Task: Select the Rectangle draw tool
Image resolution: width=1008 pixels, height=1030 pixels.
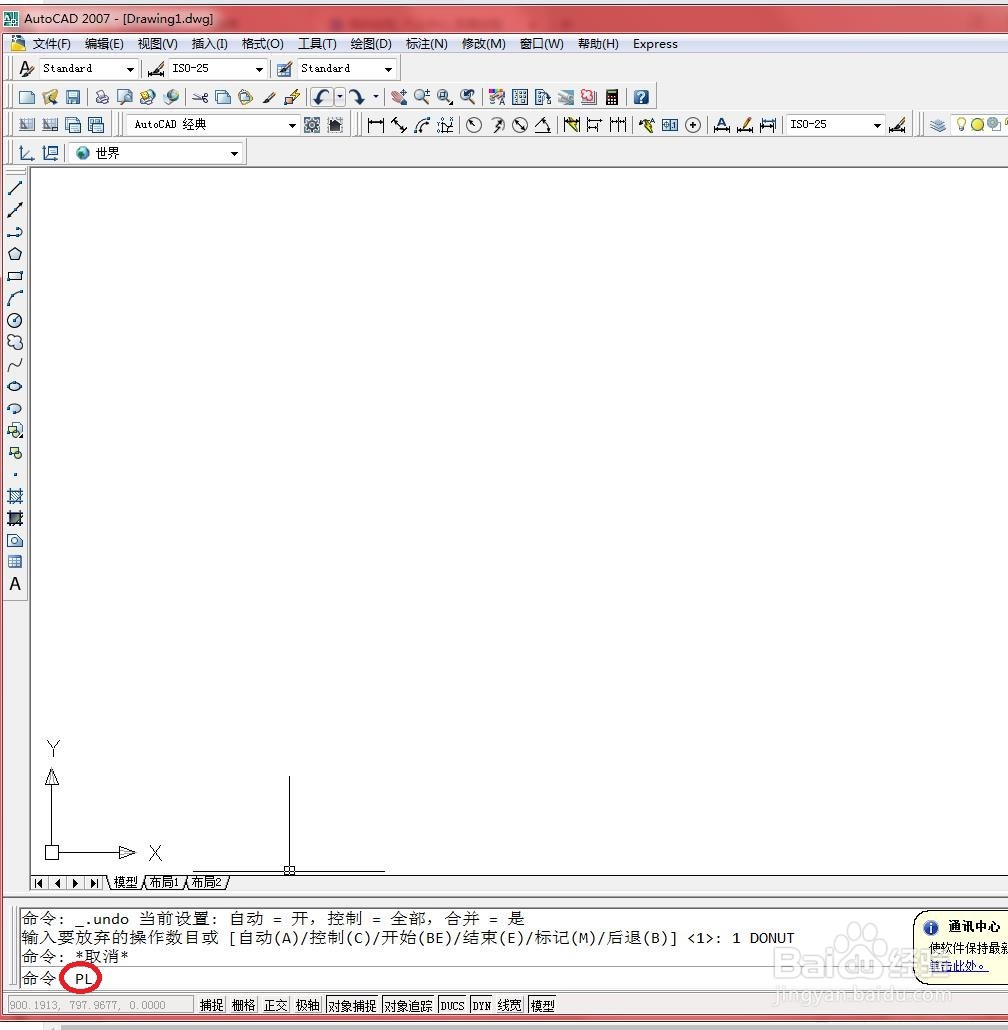Action: pos(15,277)
